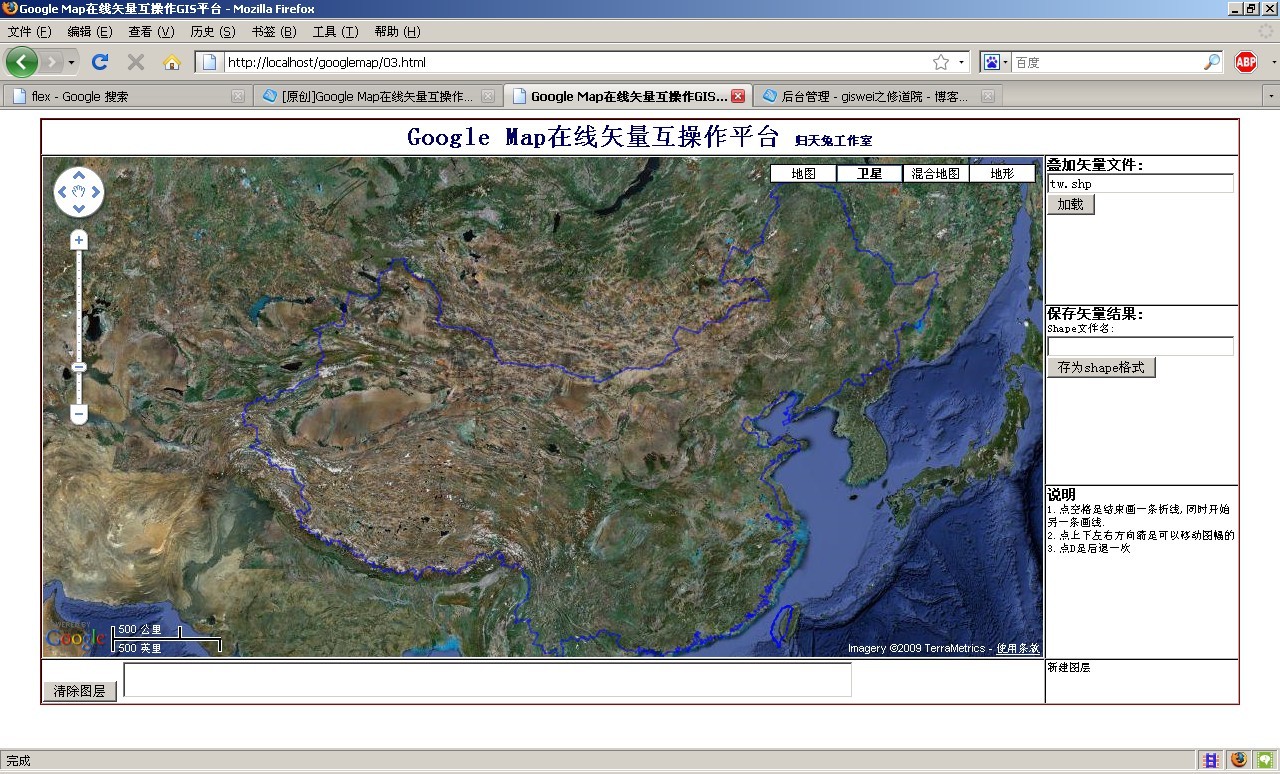This screenshot has width=1280, height=774.
Task: Open the 文件 (F) menu
Action: click(x=30, y=32)
